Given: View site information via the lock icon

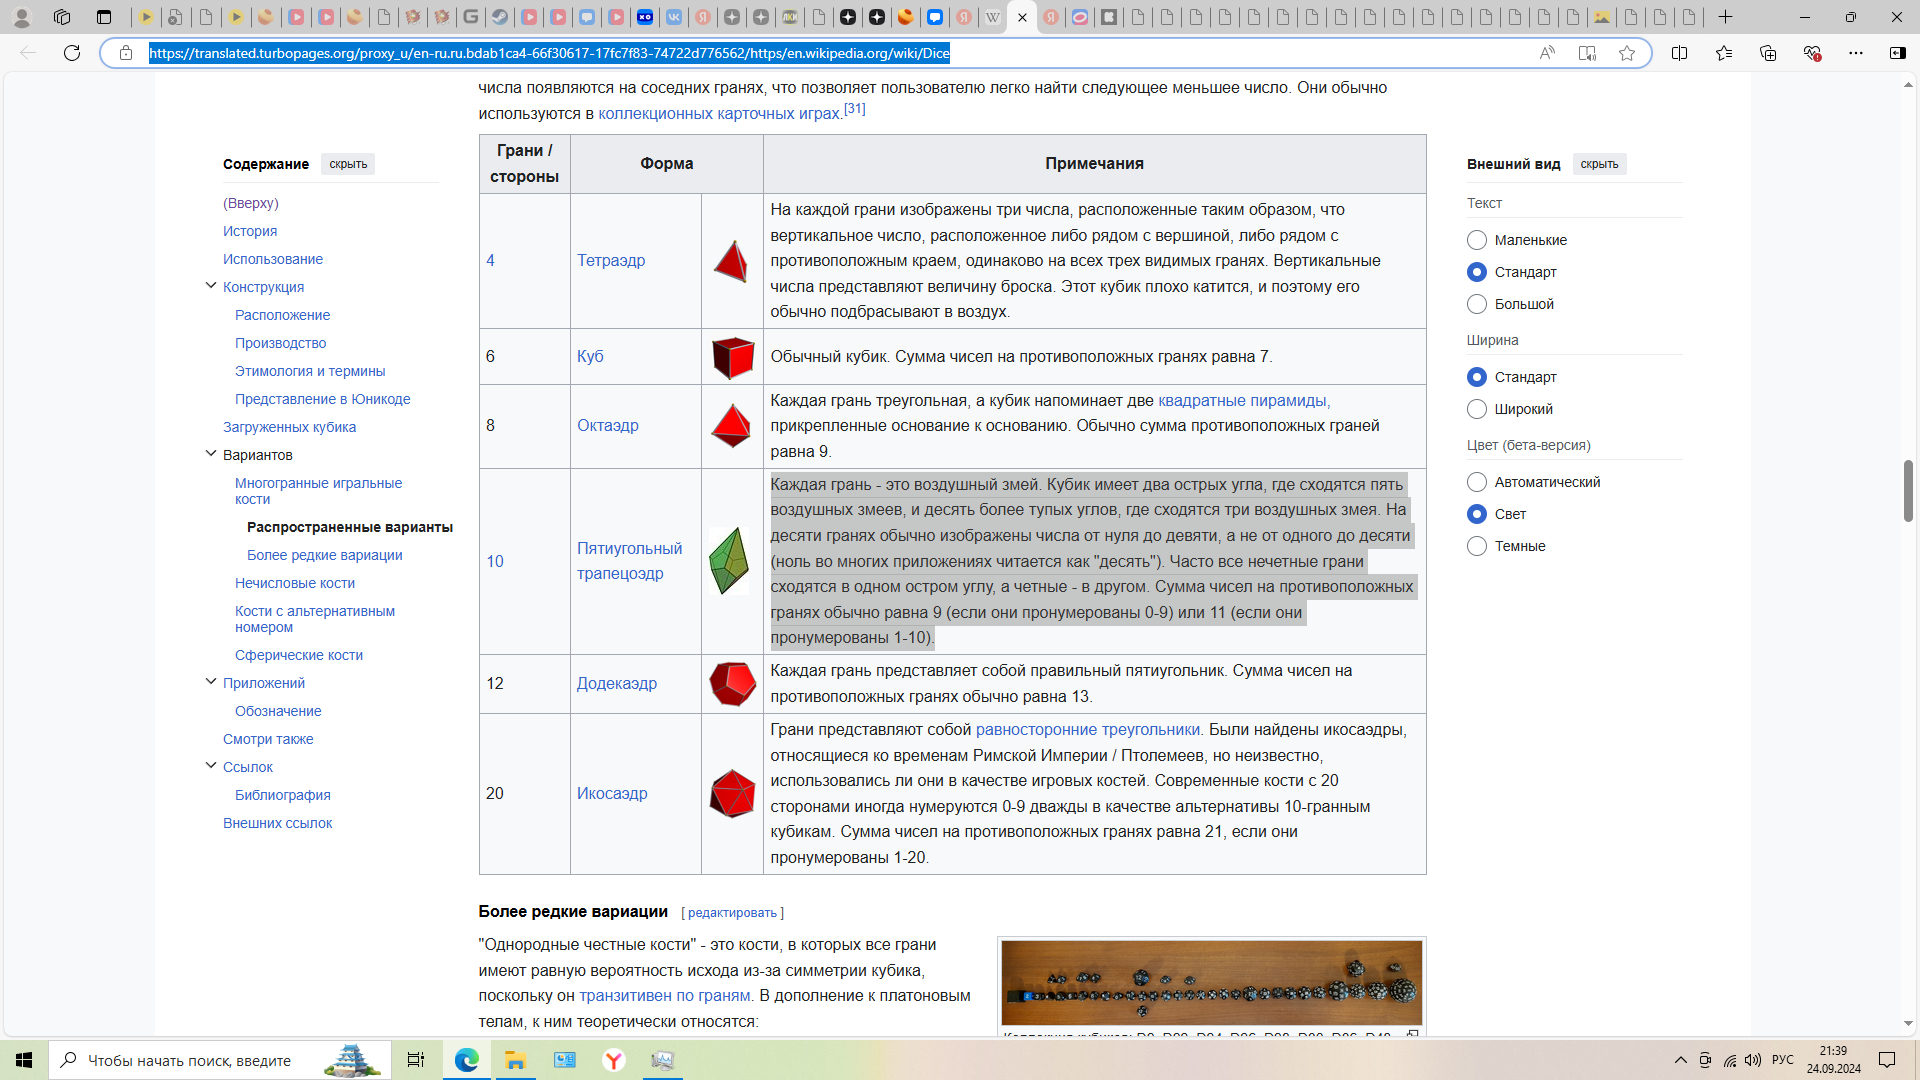Looking at the screenshot, I should pos(126,53).
